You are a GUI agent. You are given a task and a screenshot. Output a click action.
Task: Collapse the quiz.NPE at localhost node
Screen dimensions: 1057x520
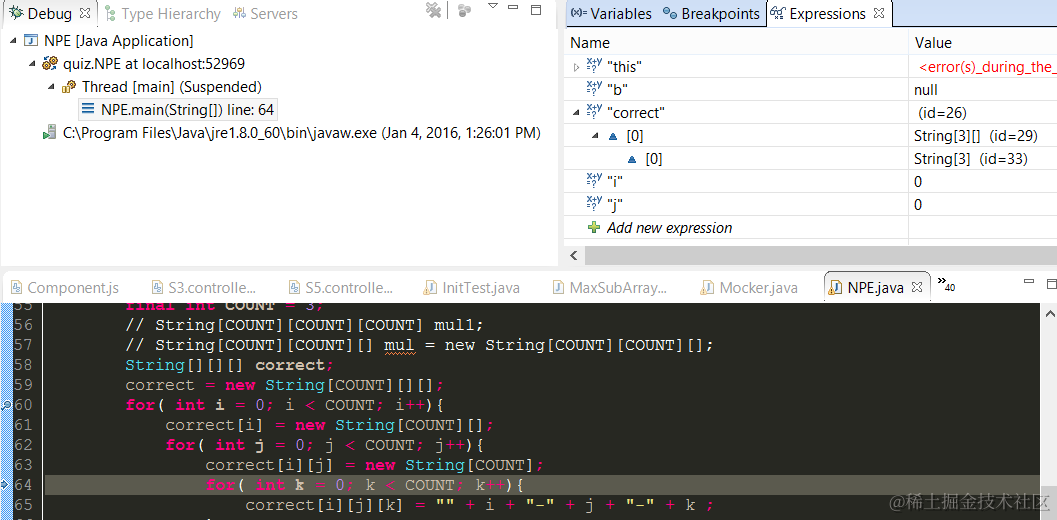[32, 63]
